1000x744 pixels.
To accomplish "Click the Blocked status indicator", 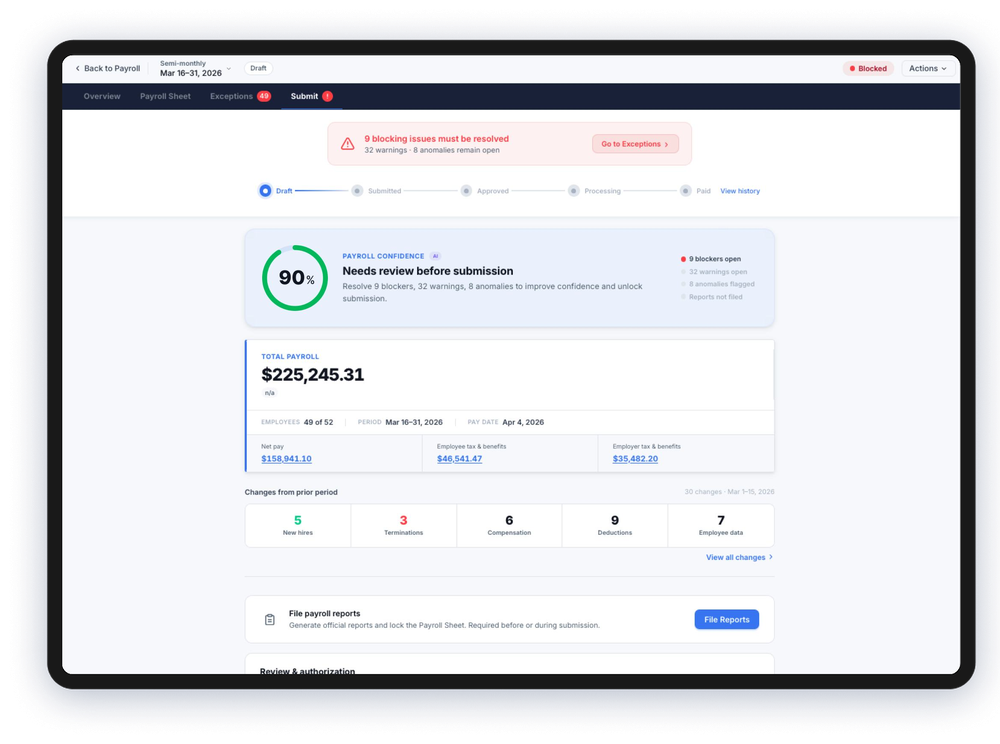I will 868,68.
